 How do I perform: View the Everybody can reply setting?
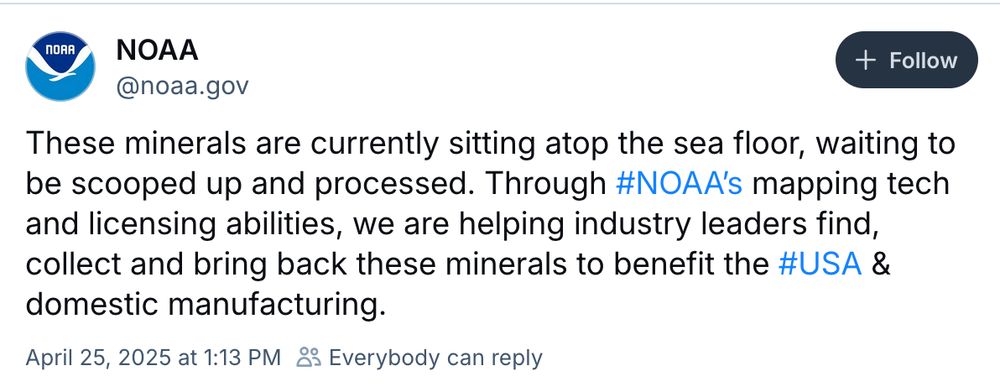[x=434, y=358]
